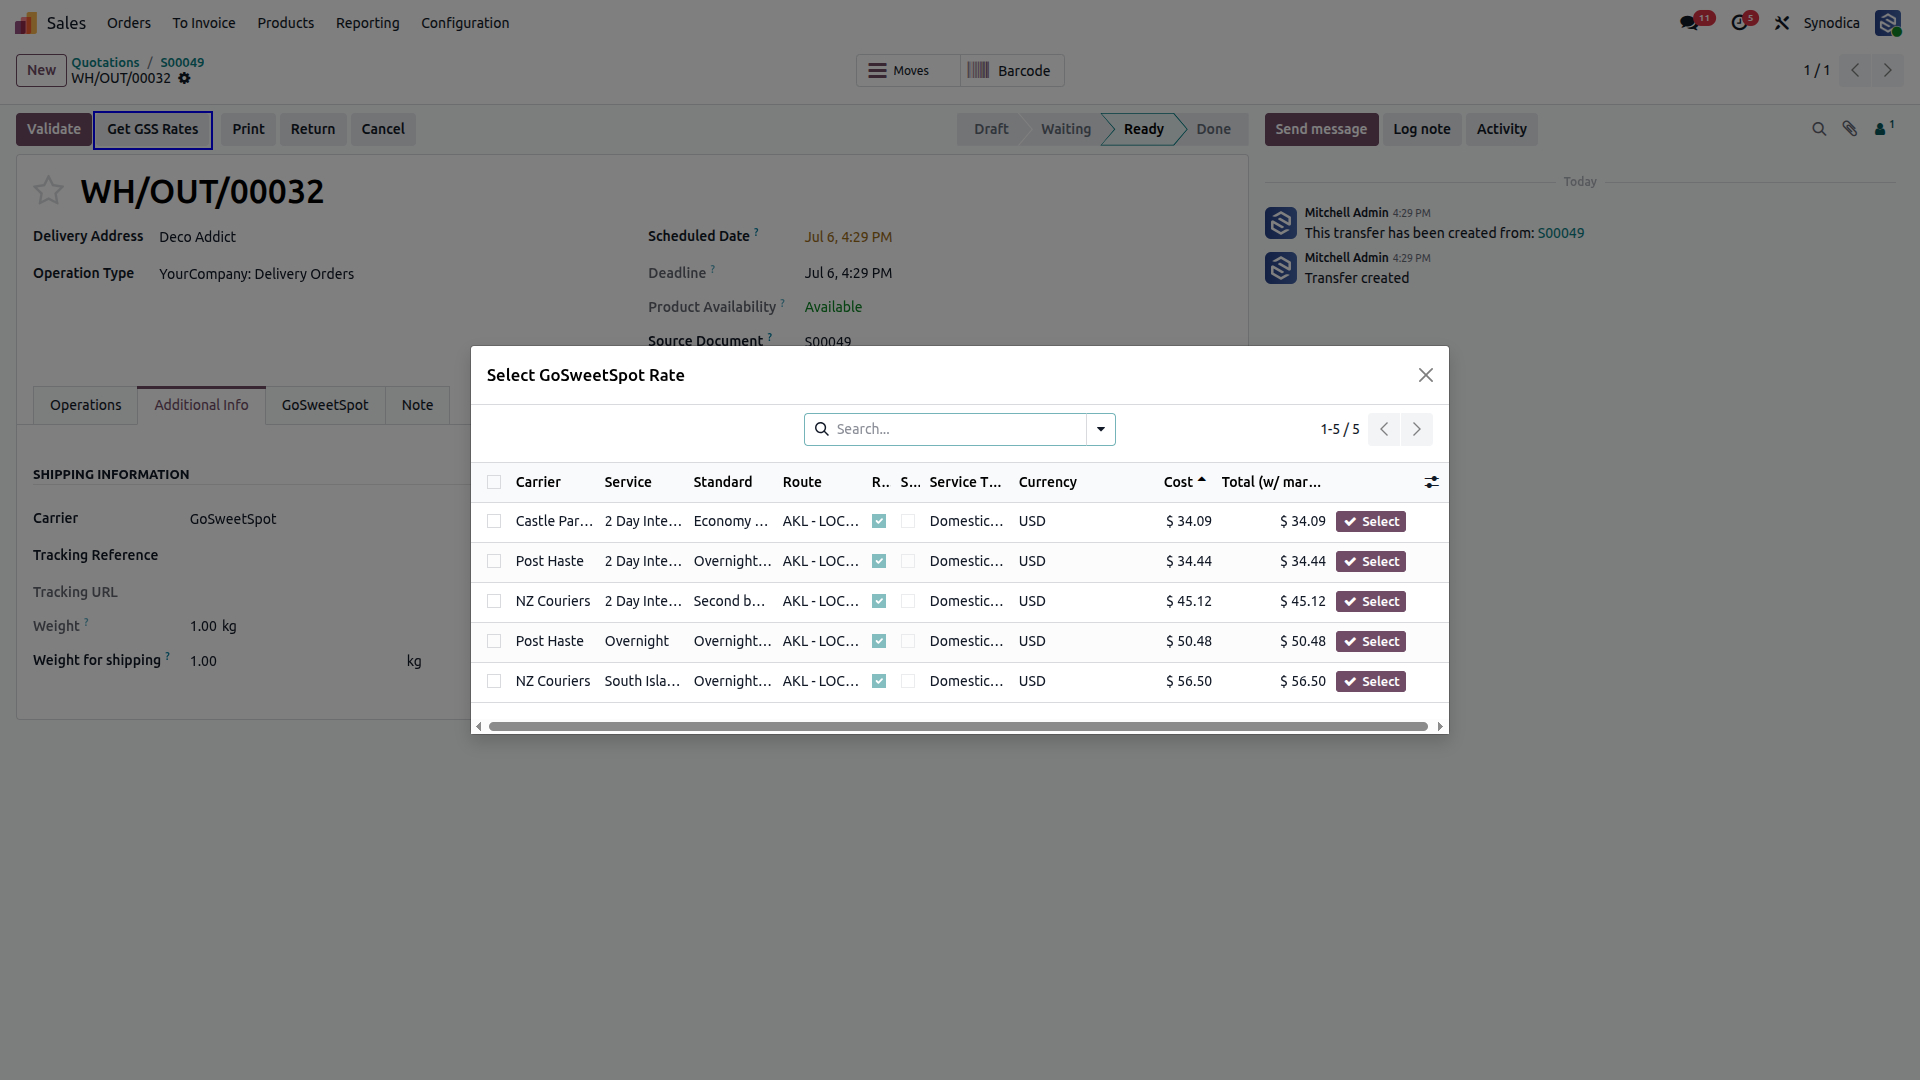
Task: Open the chat messages icon in the top bar
Action: point(1689,23)
